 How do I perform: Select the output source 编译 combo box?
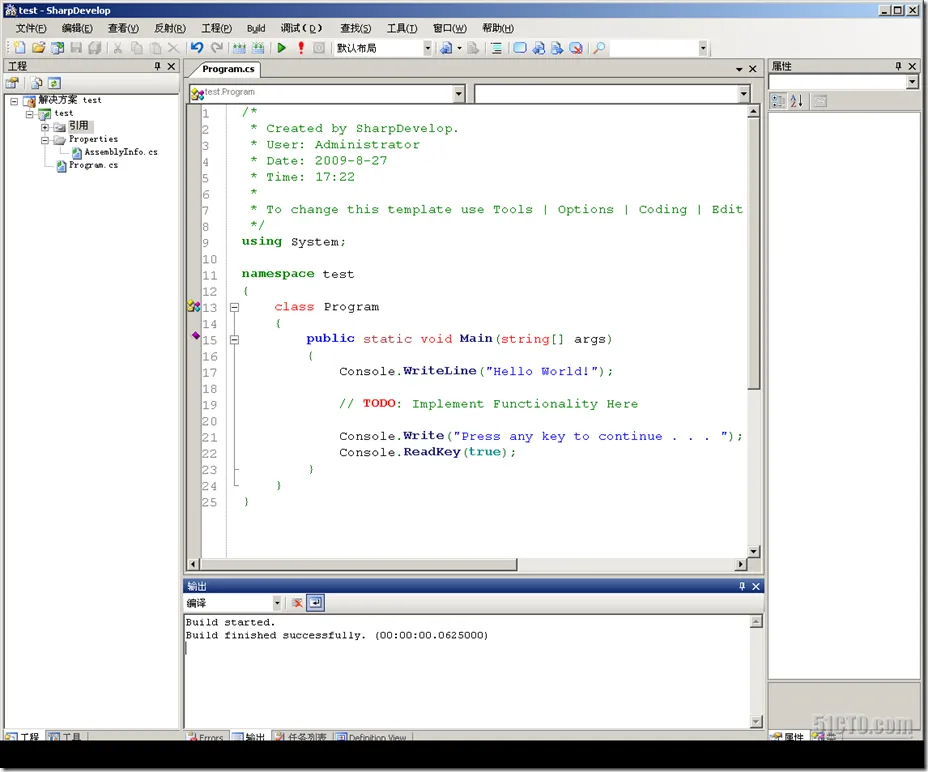pyautogui.click(x=234, y=603)
